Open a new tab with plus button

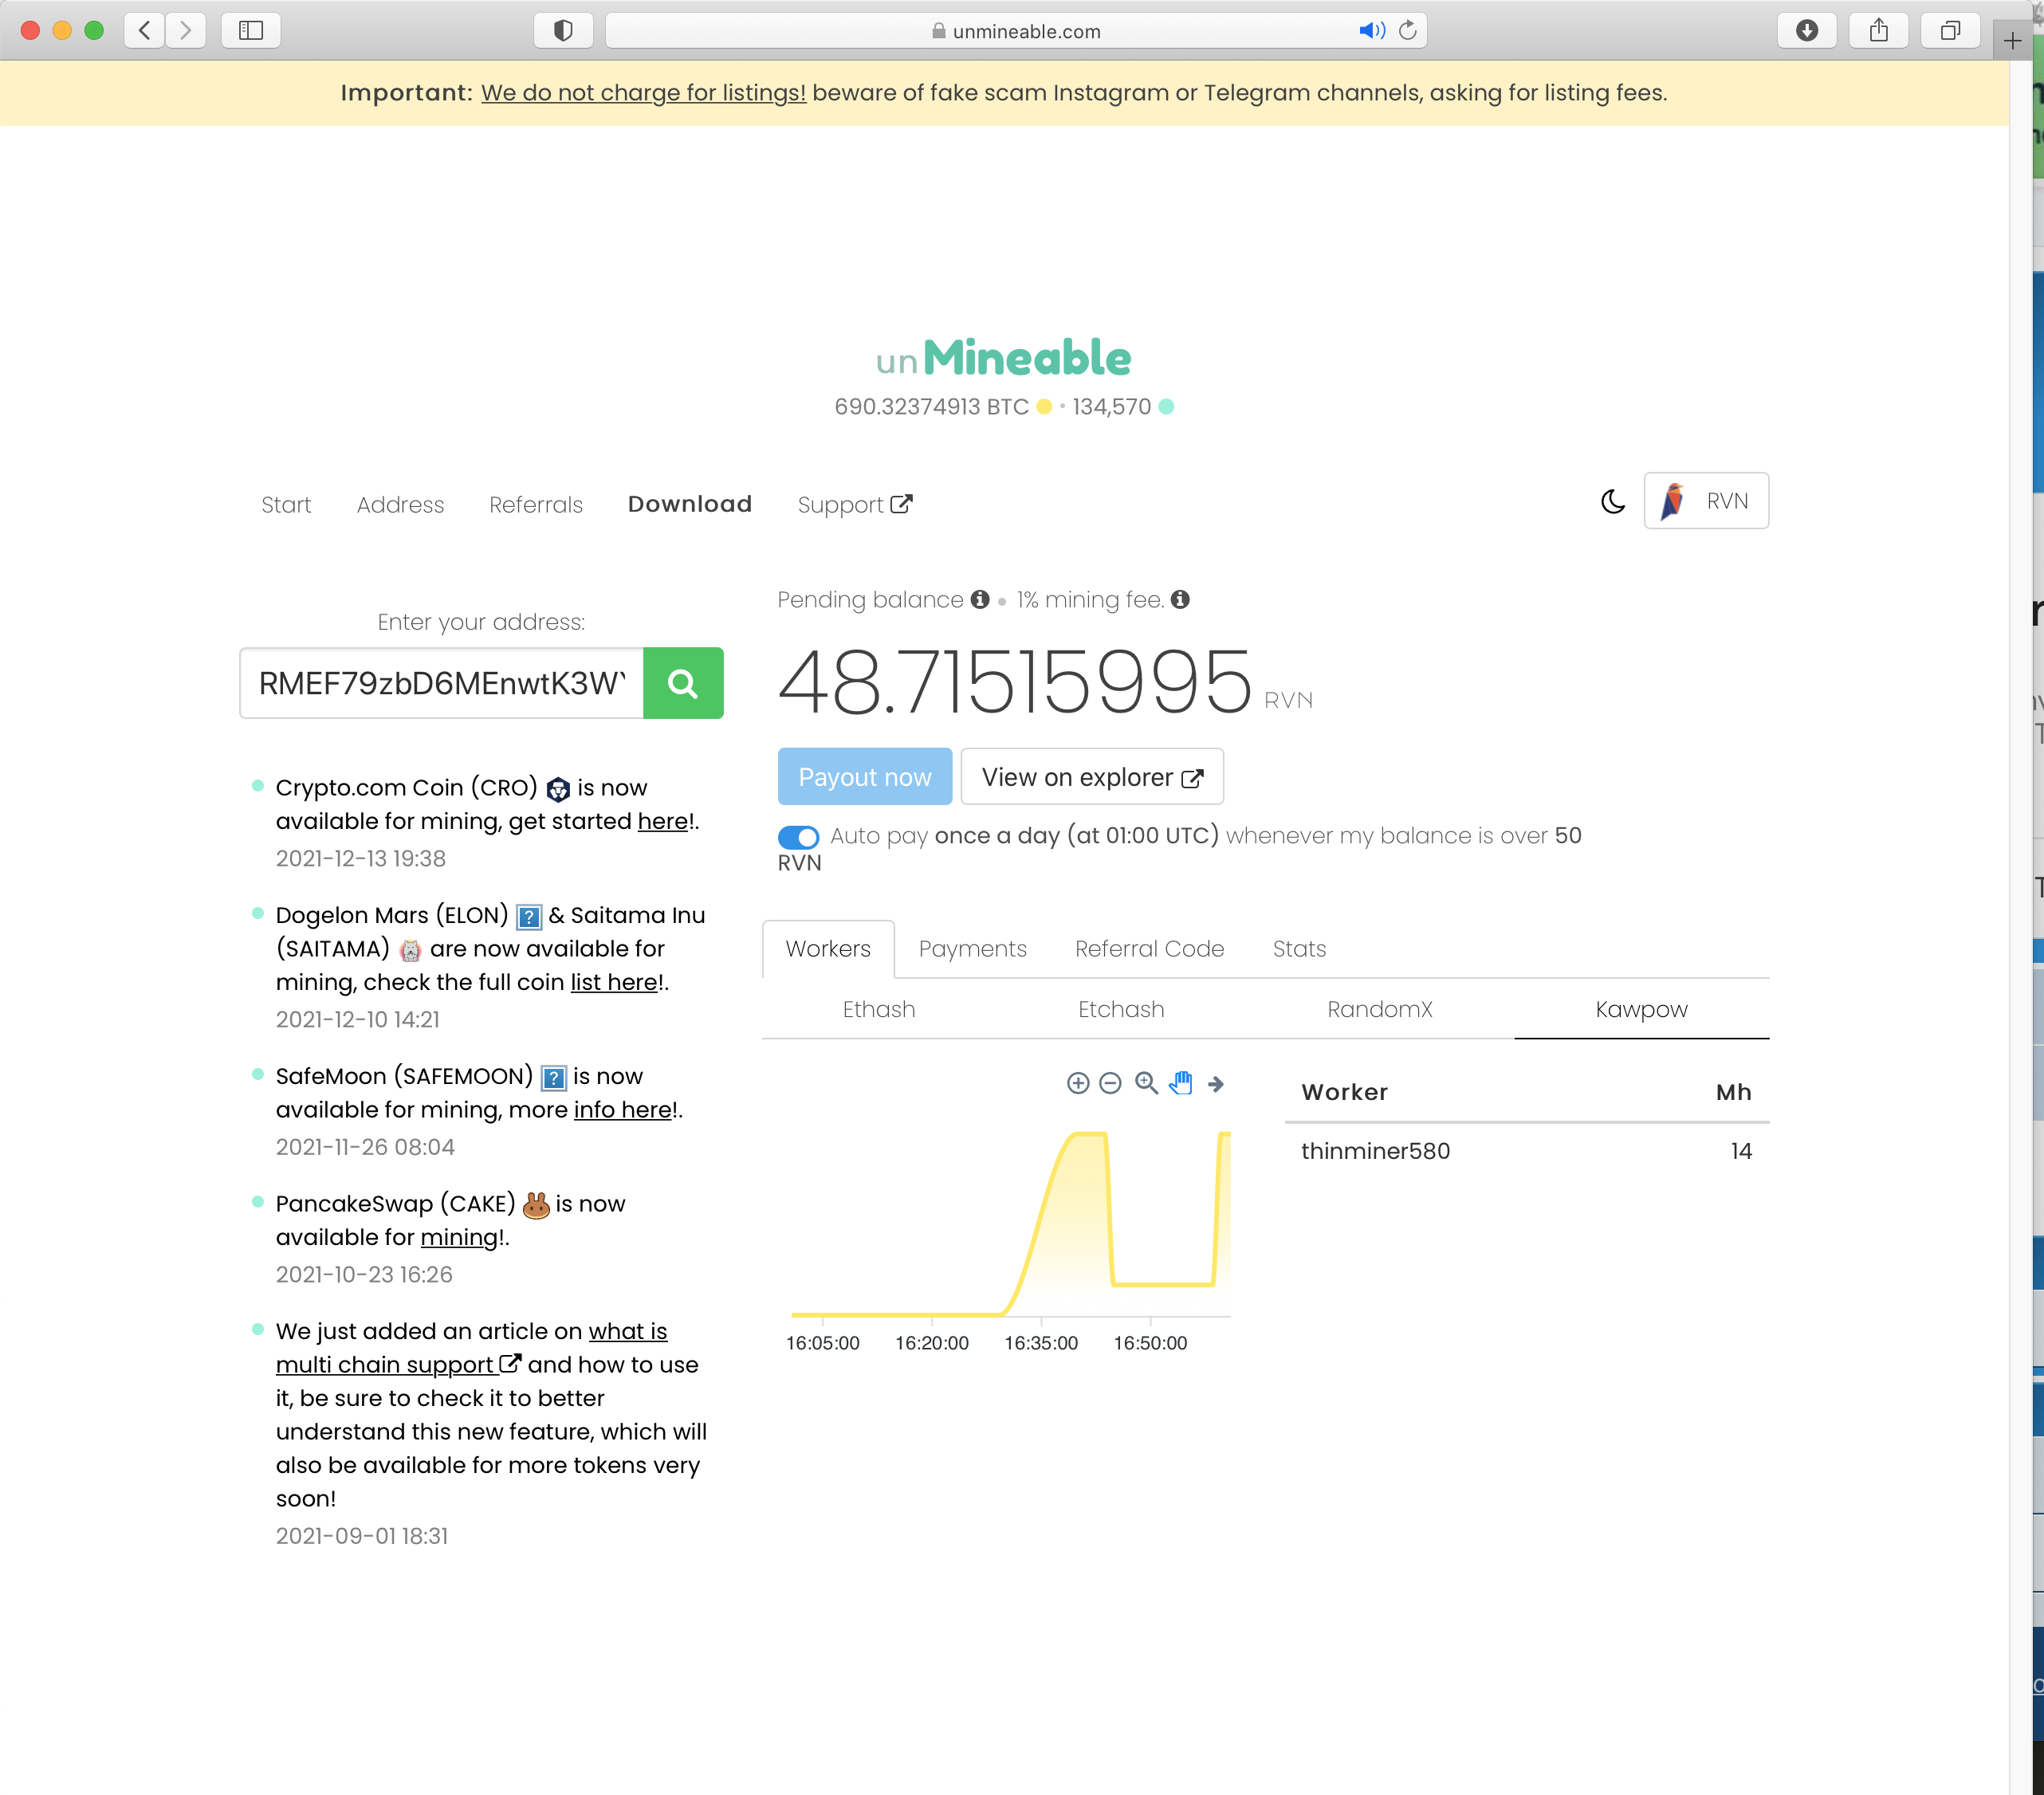(2012, 40)
